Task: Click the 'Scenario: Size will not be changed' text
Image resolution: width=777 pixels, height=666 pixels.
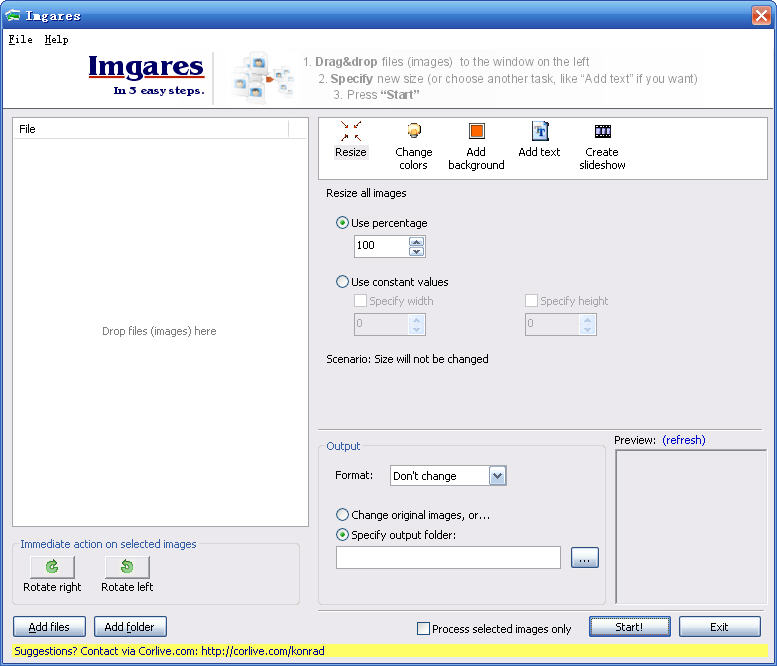Action: [x=407, y=359]
